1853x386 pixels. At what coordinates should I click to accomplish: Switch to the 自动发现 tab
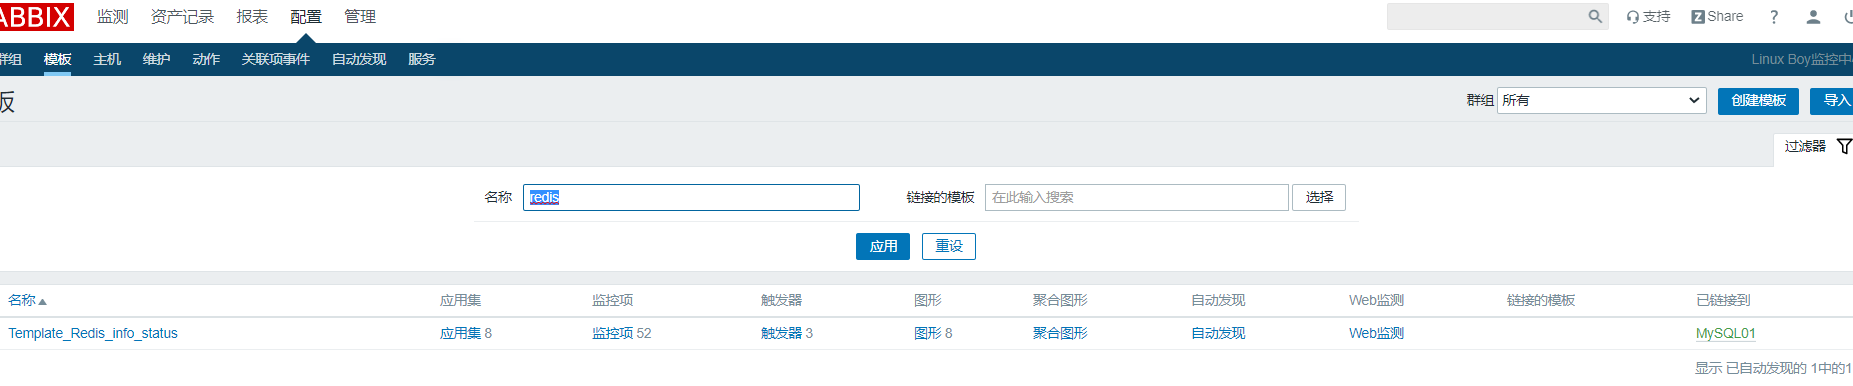359,59
